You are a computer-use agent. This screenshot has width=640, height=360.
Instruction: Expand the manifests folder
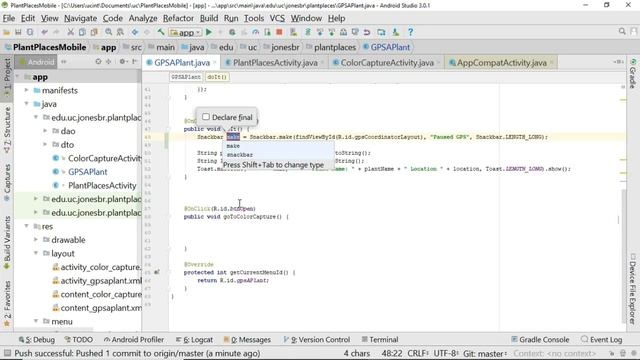click(x=27, y=90)
